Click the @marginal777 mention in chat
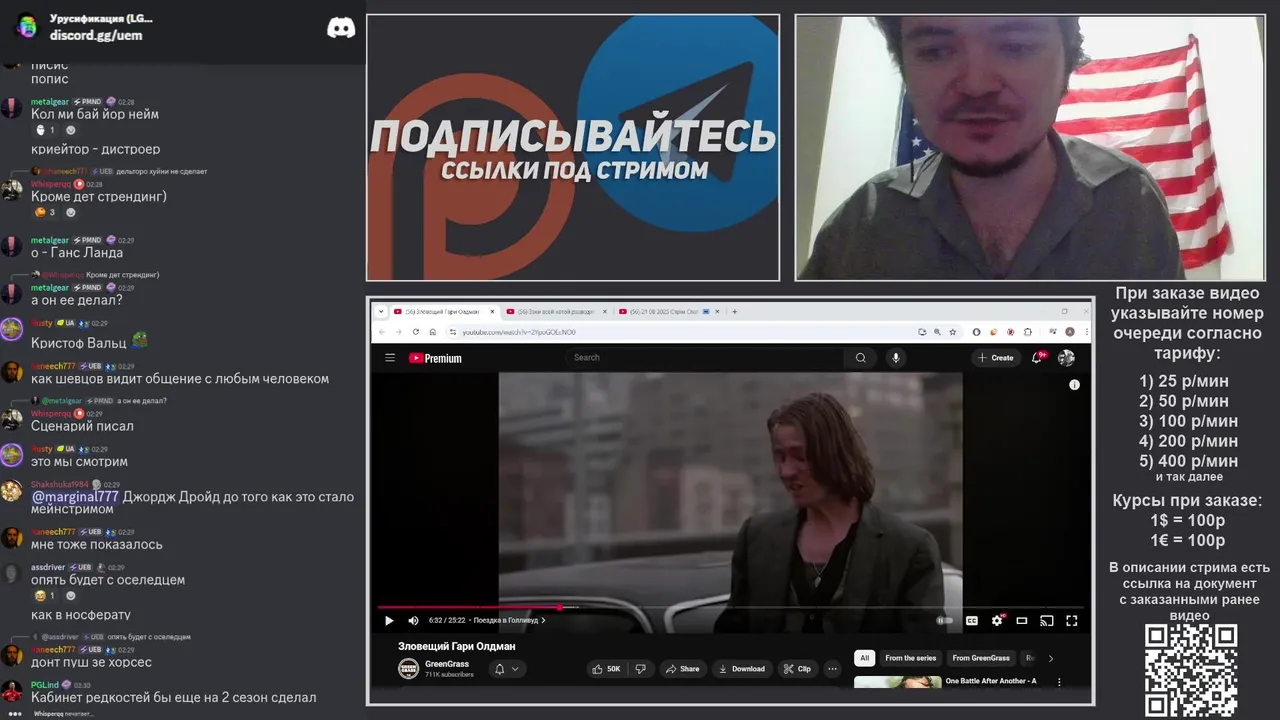 pyautogui.click(x=75, y=497)
